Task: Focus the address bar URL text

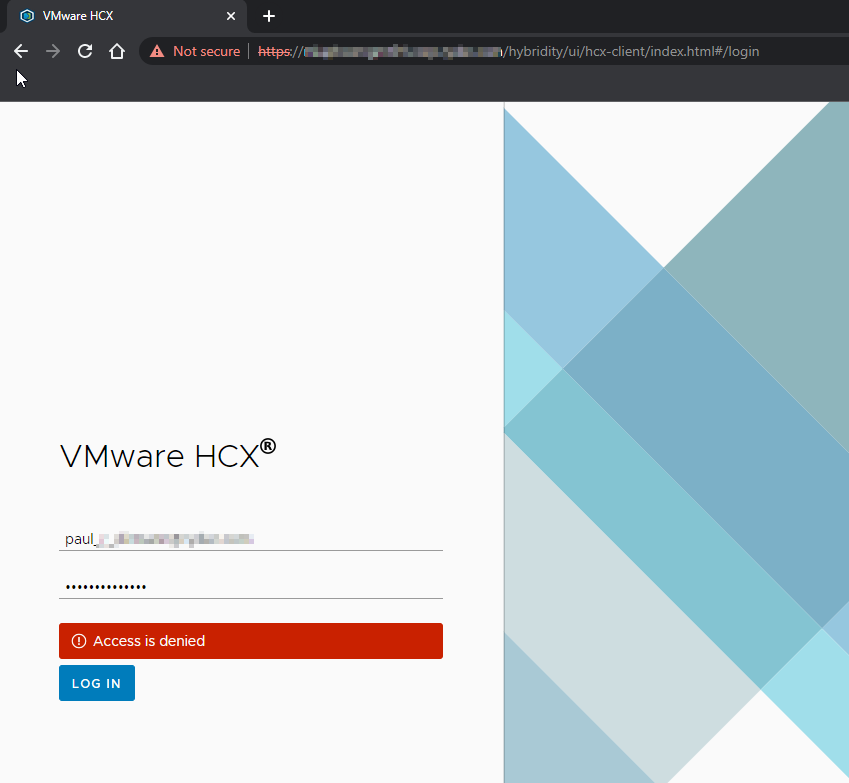Action: (x=508, y=51)
